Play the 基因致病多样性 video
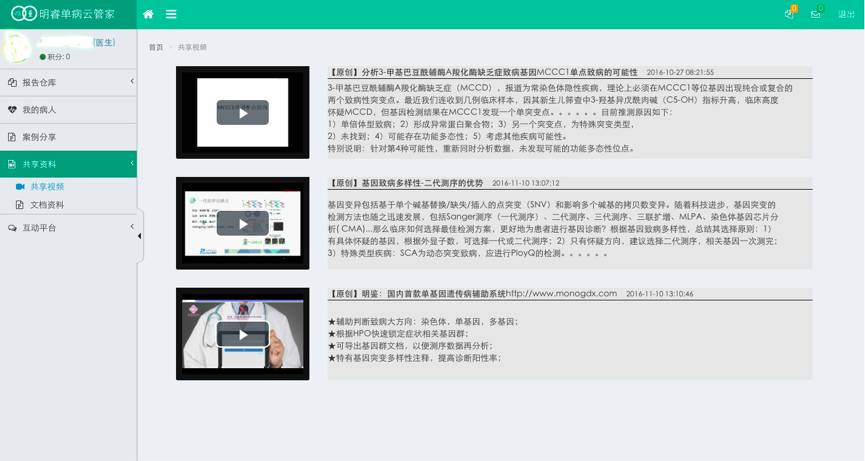The image size is (865, 461). tap(242, 223)
